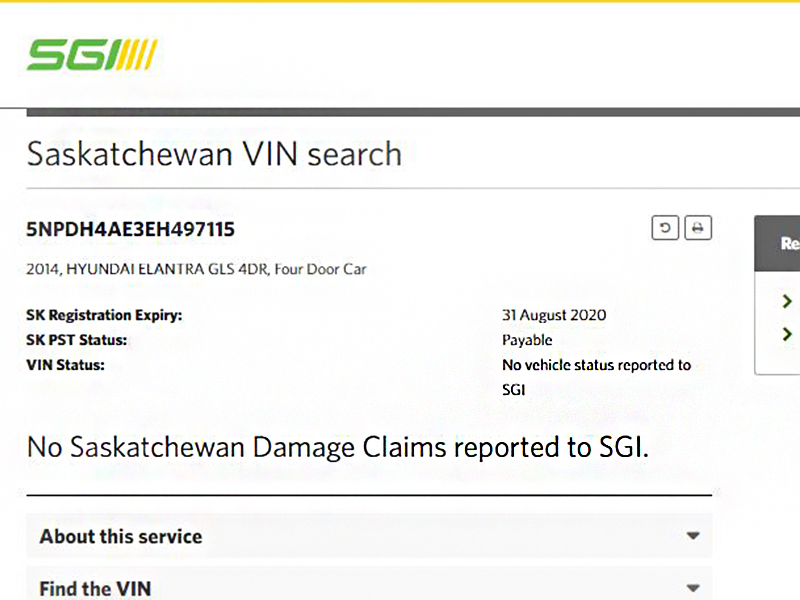
Task: Click the second green chevron in sidebar
Action: click(787, 334)
